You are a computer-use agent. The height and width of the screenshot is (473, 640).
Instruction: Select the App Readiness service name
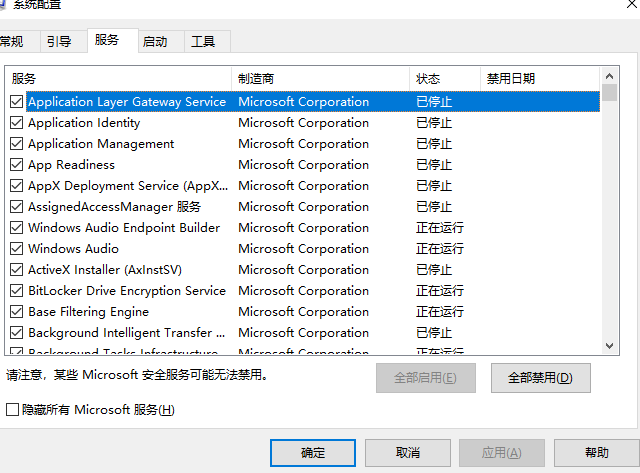tap(71, 164)
